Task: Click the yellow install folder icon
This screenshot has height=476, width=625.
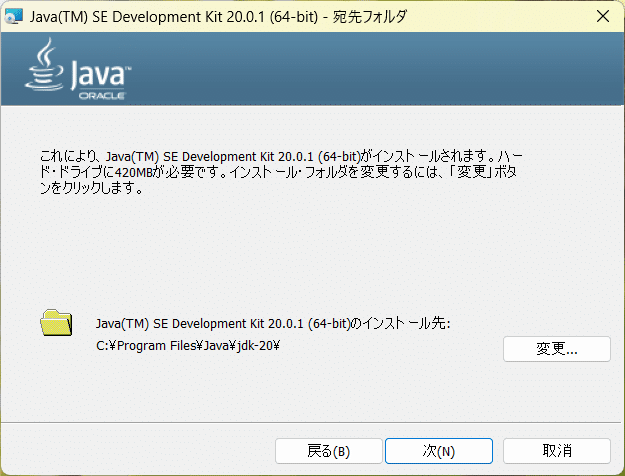Action: (56, 323)
